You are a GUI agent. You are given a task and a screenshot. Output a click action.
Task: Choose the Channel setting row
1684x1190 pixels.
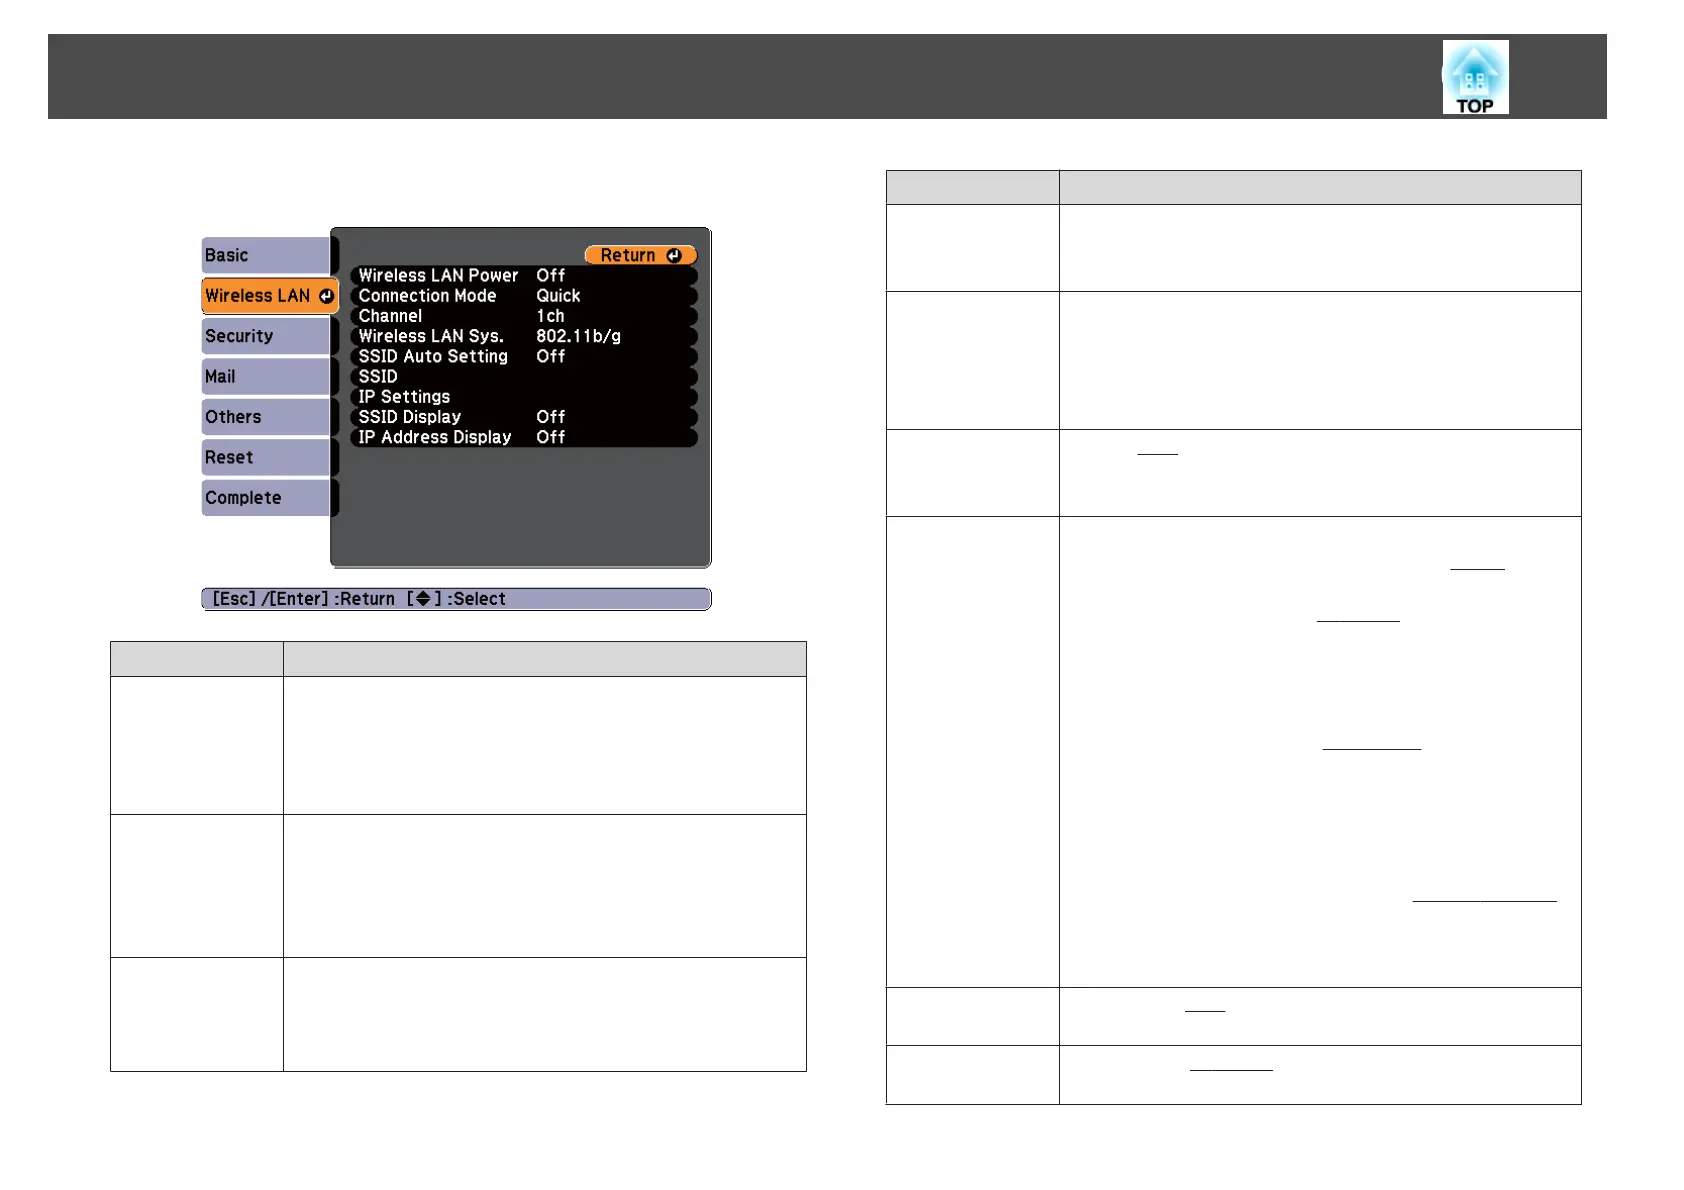point(524,316)
